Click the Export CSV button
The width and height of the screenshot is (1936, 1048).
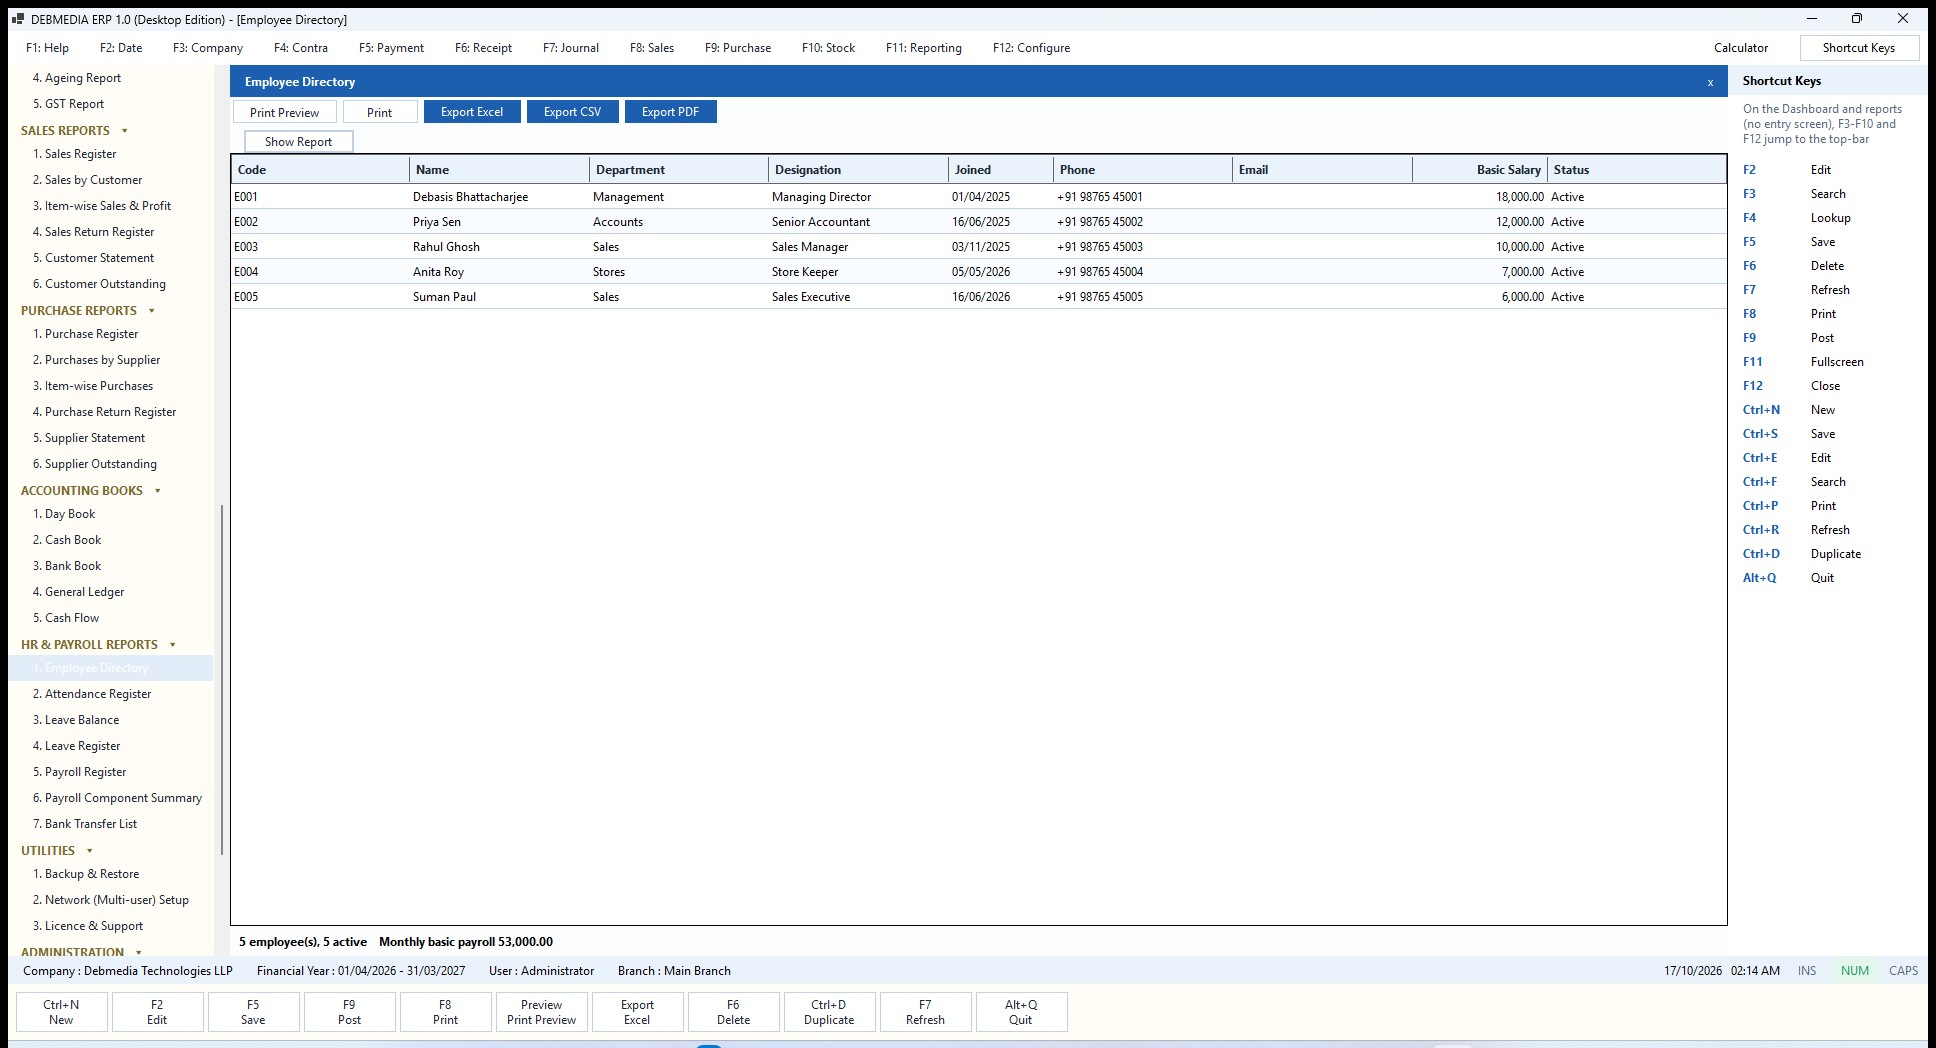tap(573, 112)
